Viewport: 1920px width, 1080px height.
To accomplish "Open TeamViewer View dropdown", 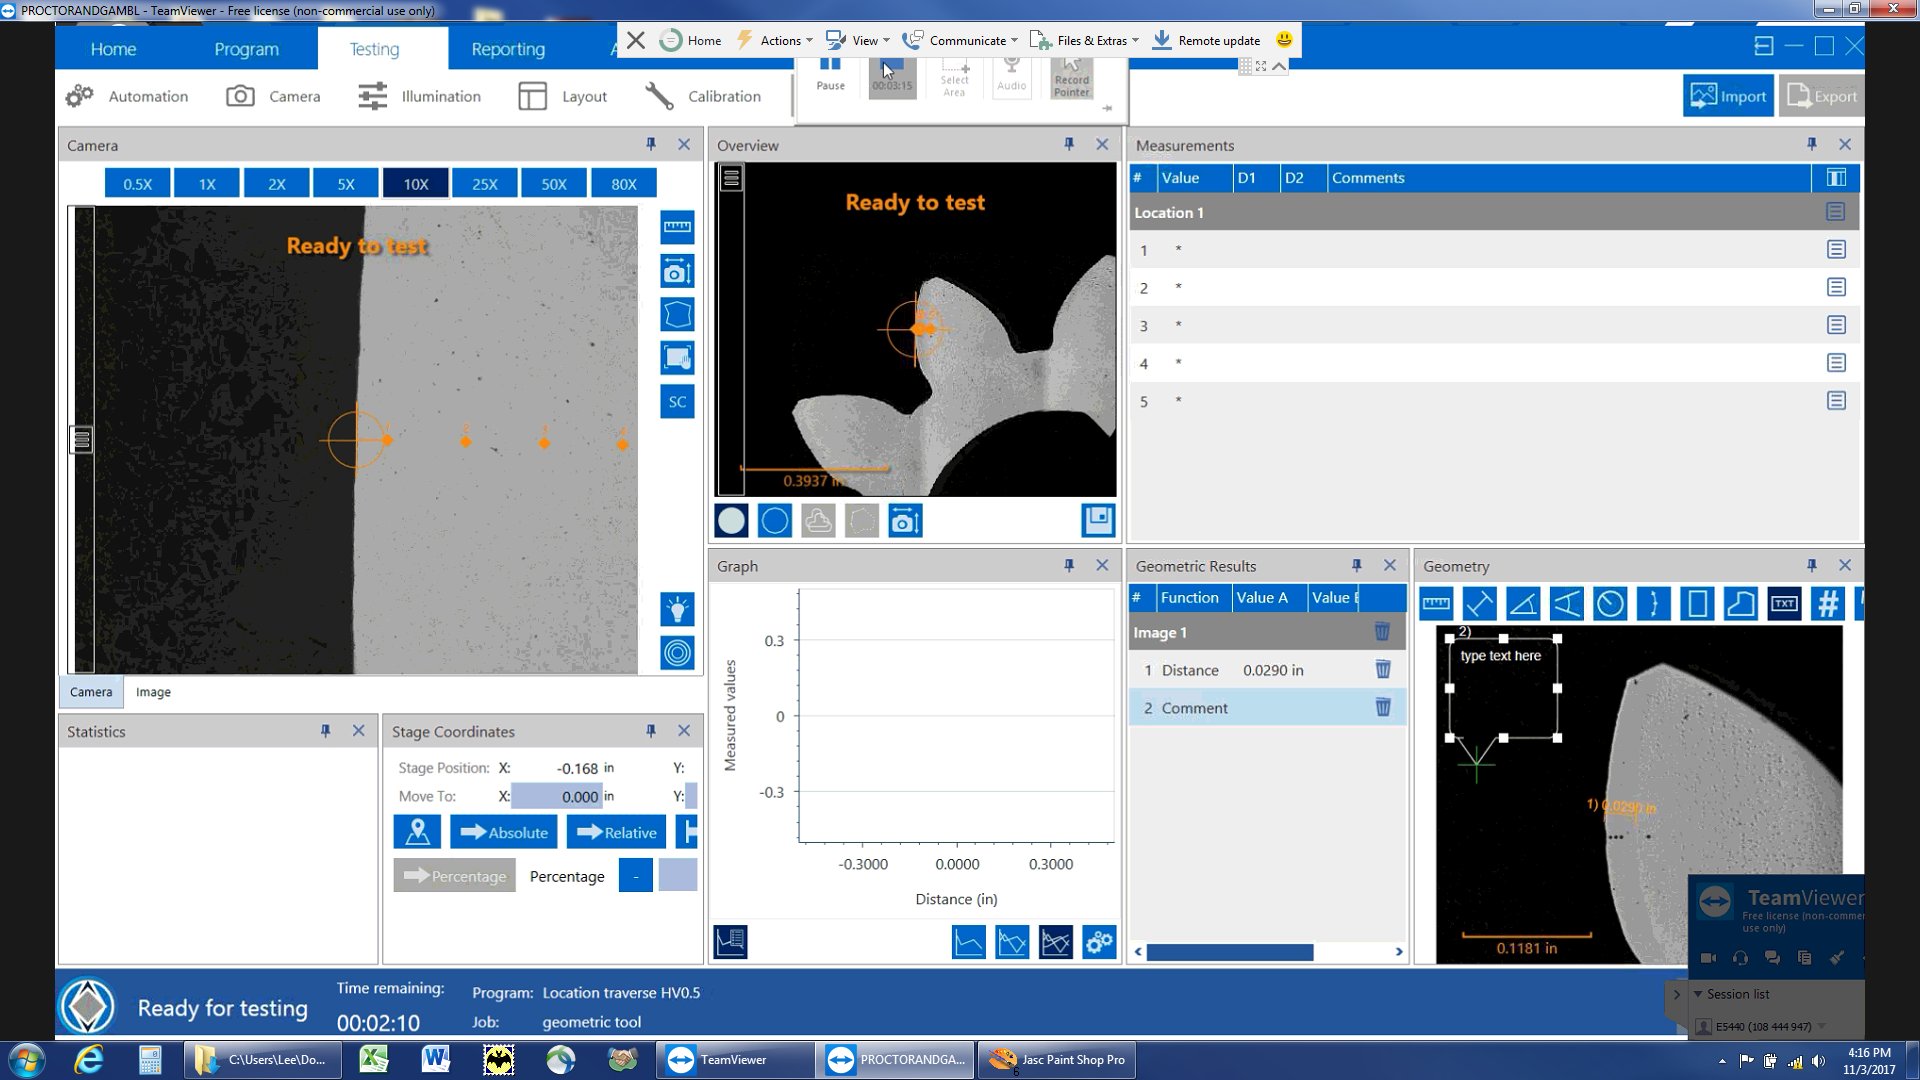I will [x=858, y=40].
